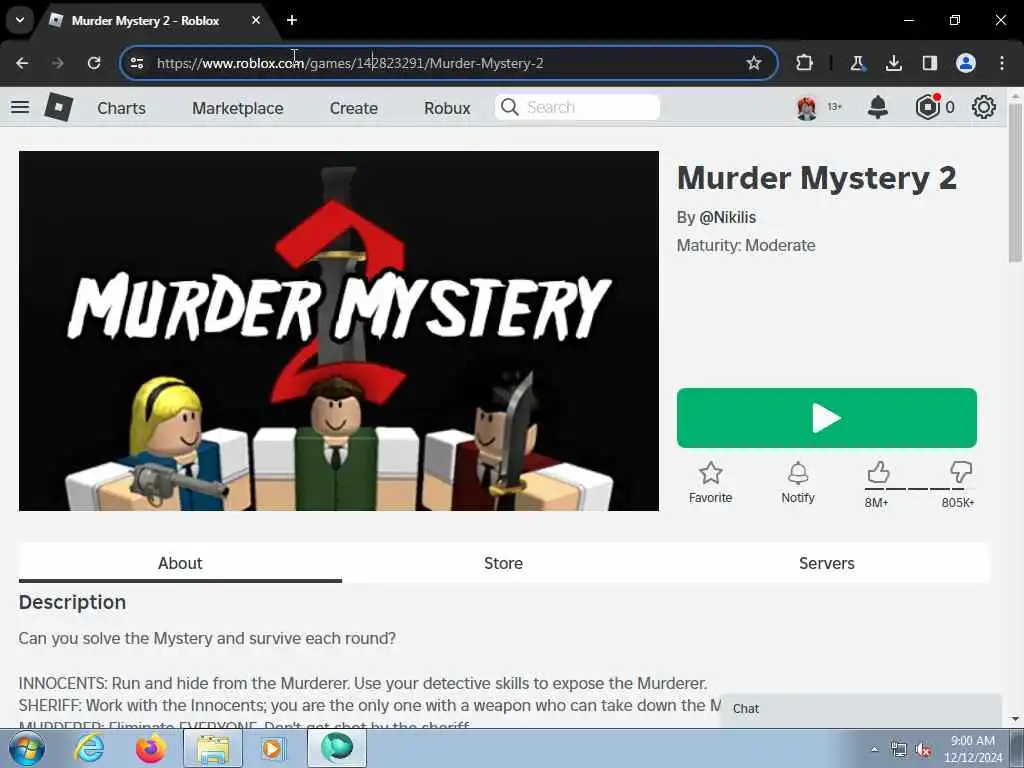The width and height of the screenshot is (1024, 768).
Task: Open Chrome three-dot menu
Action: [x=1002, y=63]
